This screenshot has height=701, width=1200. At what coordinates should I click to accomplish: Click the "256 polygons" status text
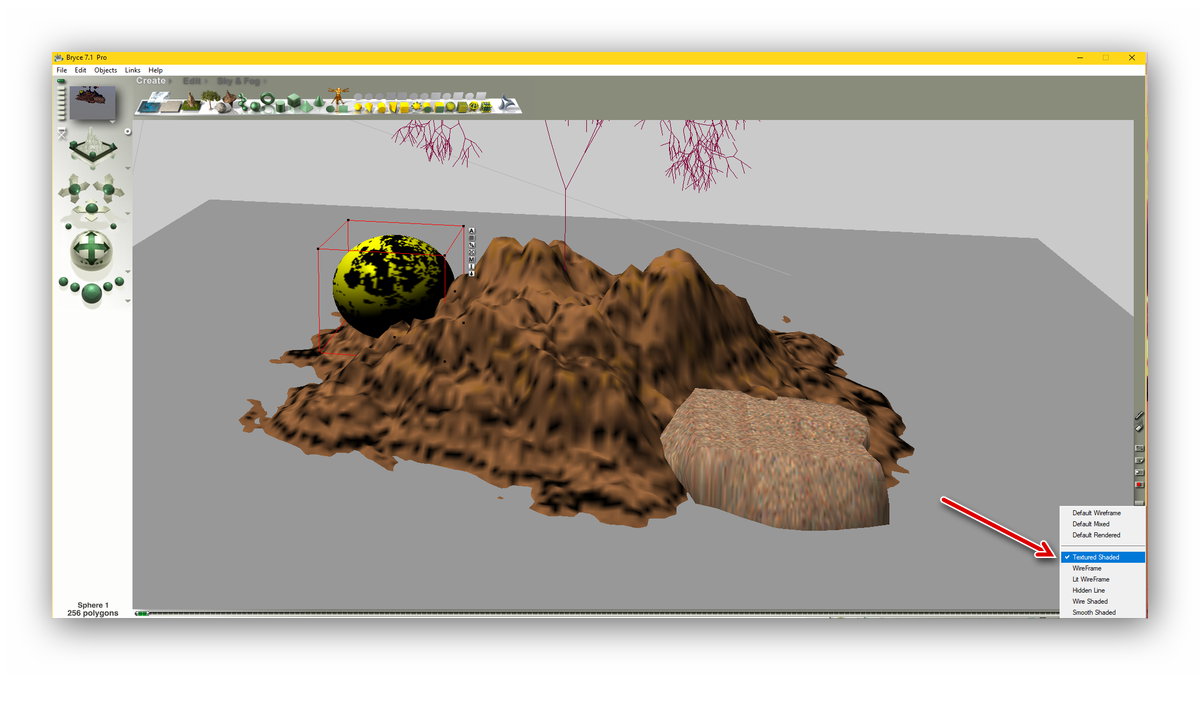(x=93, y=613)
